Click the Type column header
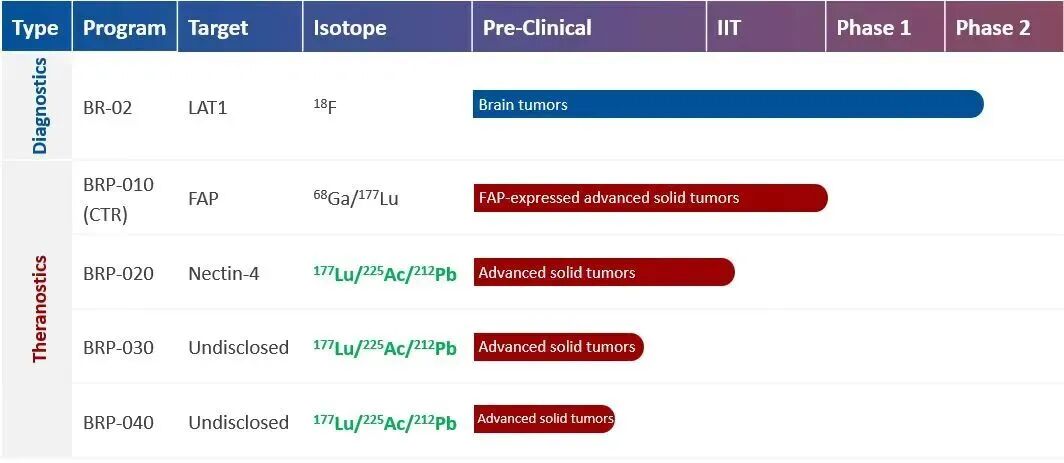 [36, 27]
